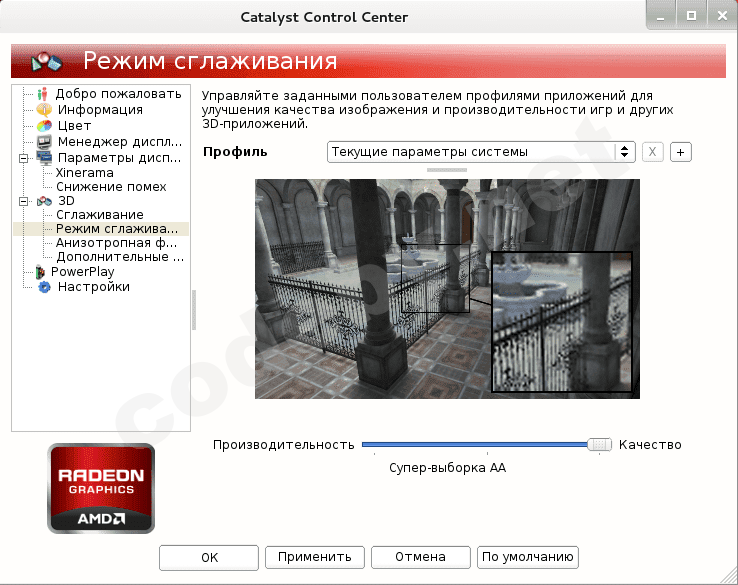Click the Radeon Graphics AMD logo
Image resolution: width=738 pixels, height=585 pixels.
tap(101, 489)
